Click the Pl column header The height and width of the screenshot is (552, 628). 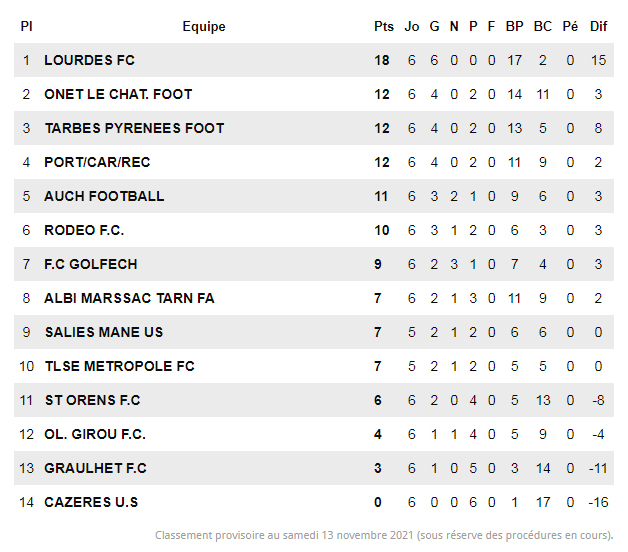pyautogui.click(x=26, y=27)
